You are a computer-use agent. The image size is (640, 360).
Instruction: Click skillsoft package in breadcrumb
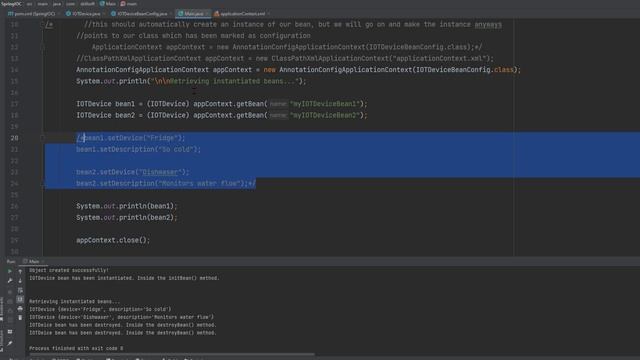coord(87,4)
